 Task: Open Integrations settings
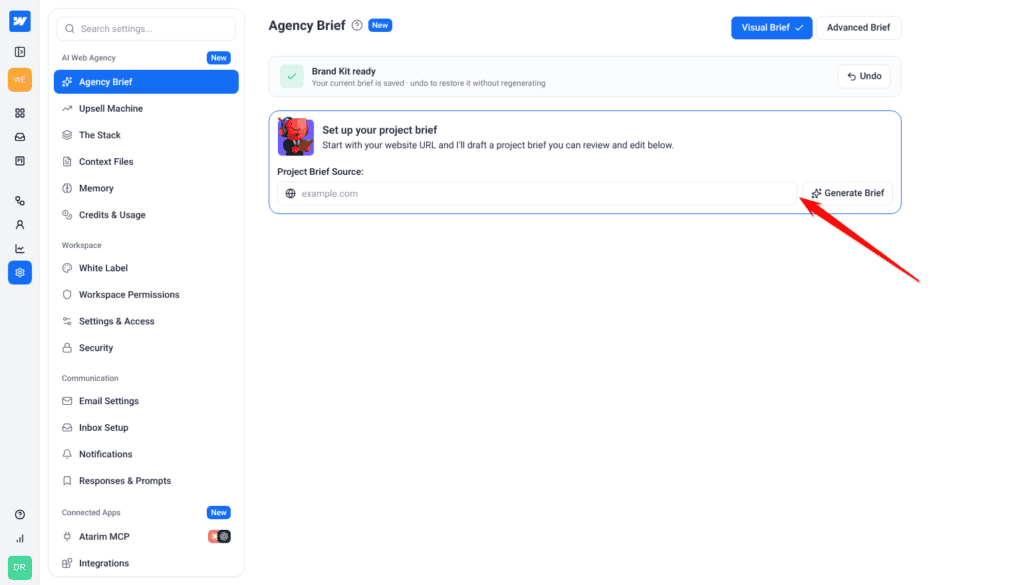[146, 563]
